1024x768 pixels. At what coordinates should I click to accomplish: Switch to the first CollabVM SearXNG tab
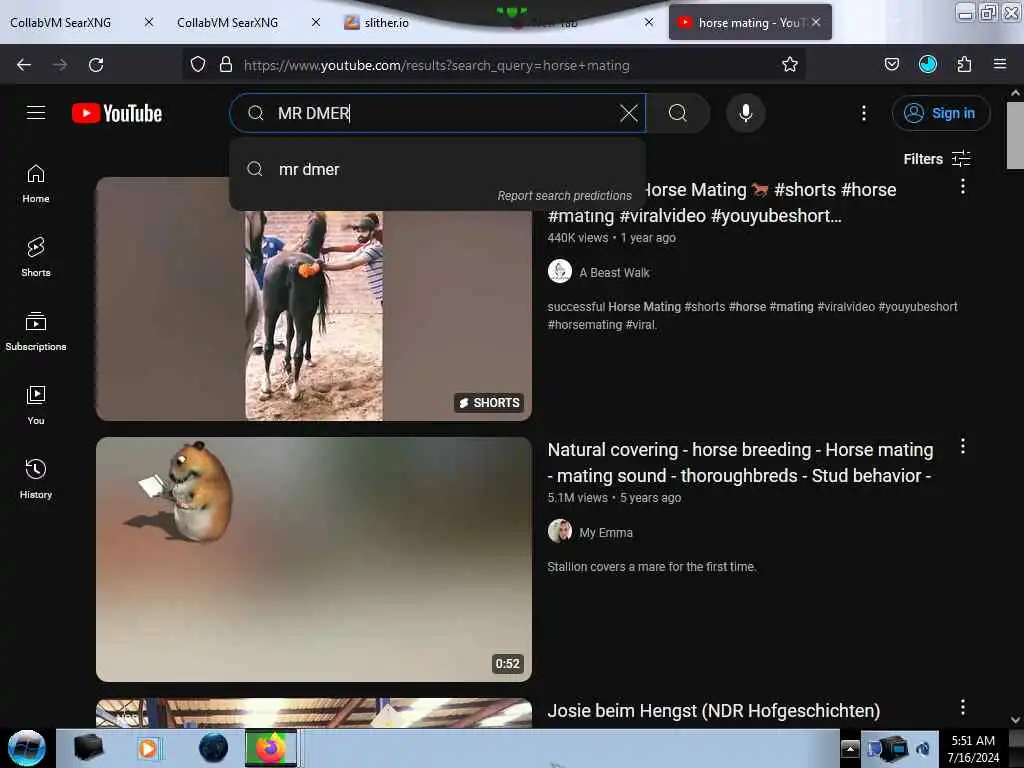tap(61, 23)
